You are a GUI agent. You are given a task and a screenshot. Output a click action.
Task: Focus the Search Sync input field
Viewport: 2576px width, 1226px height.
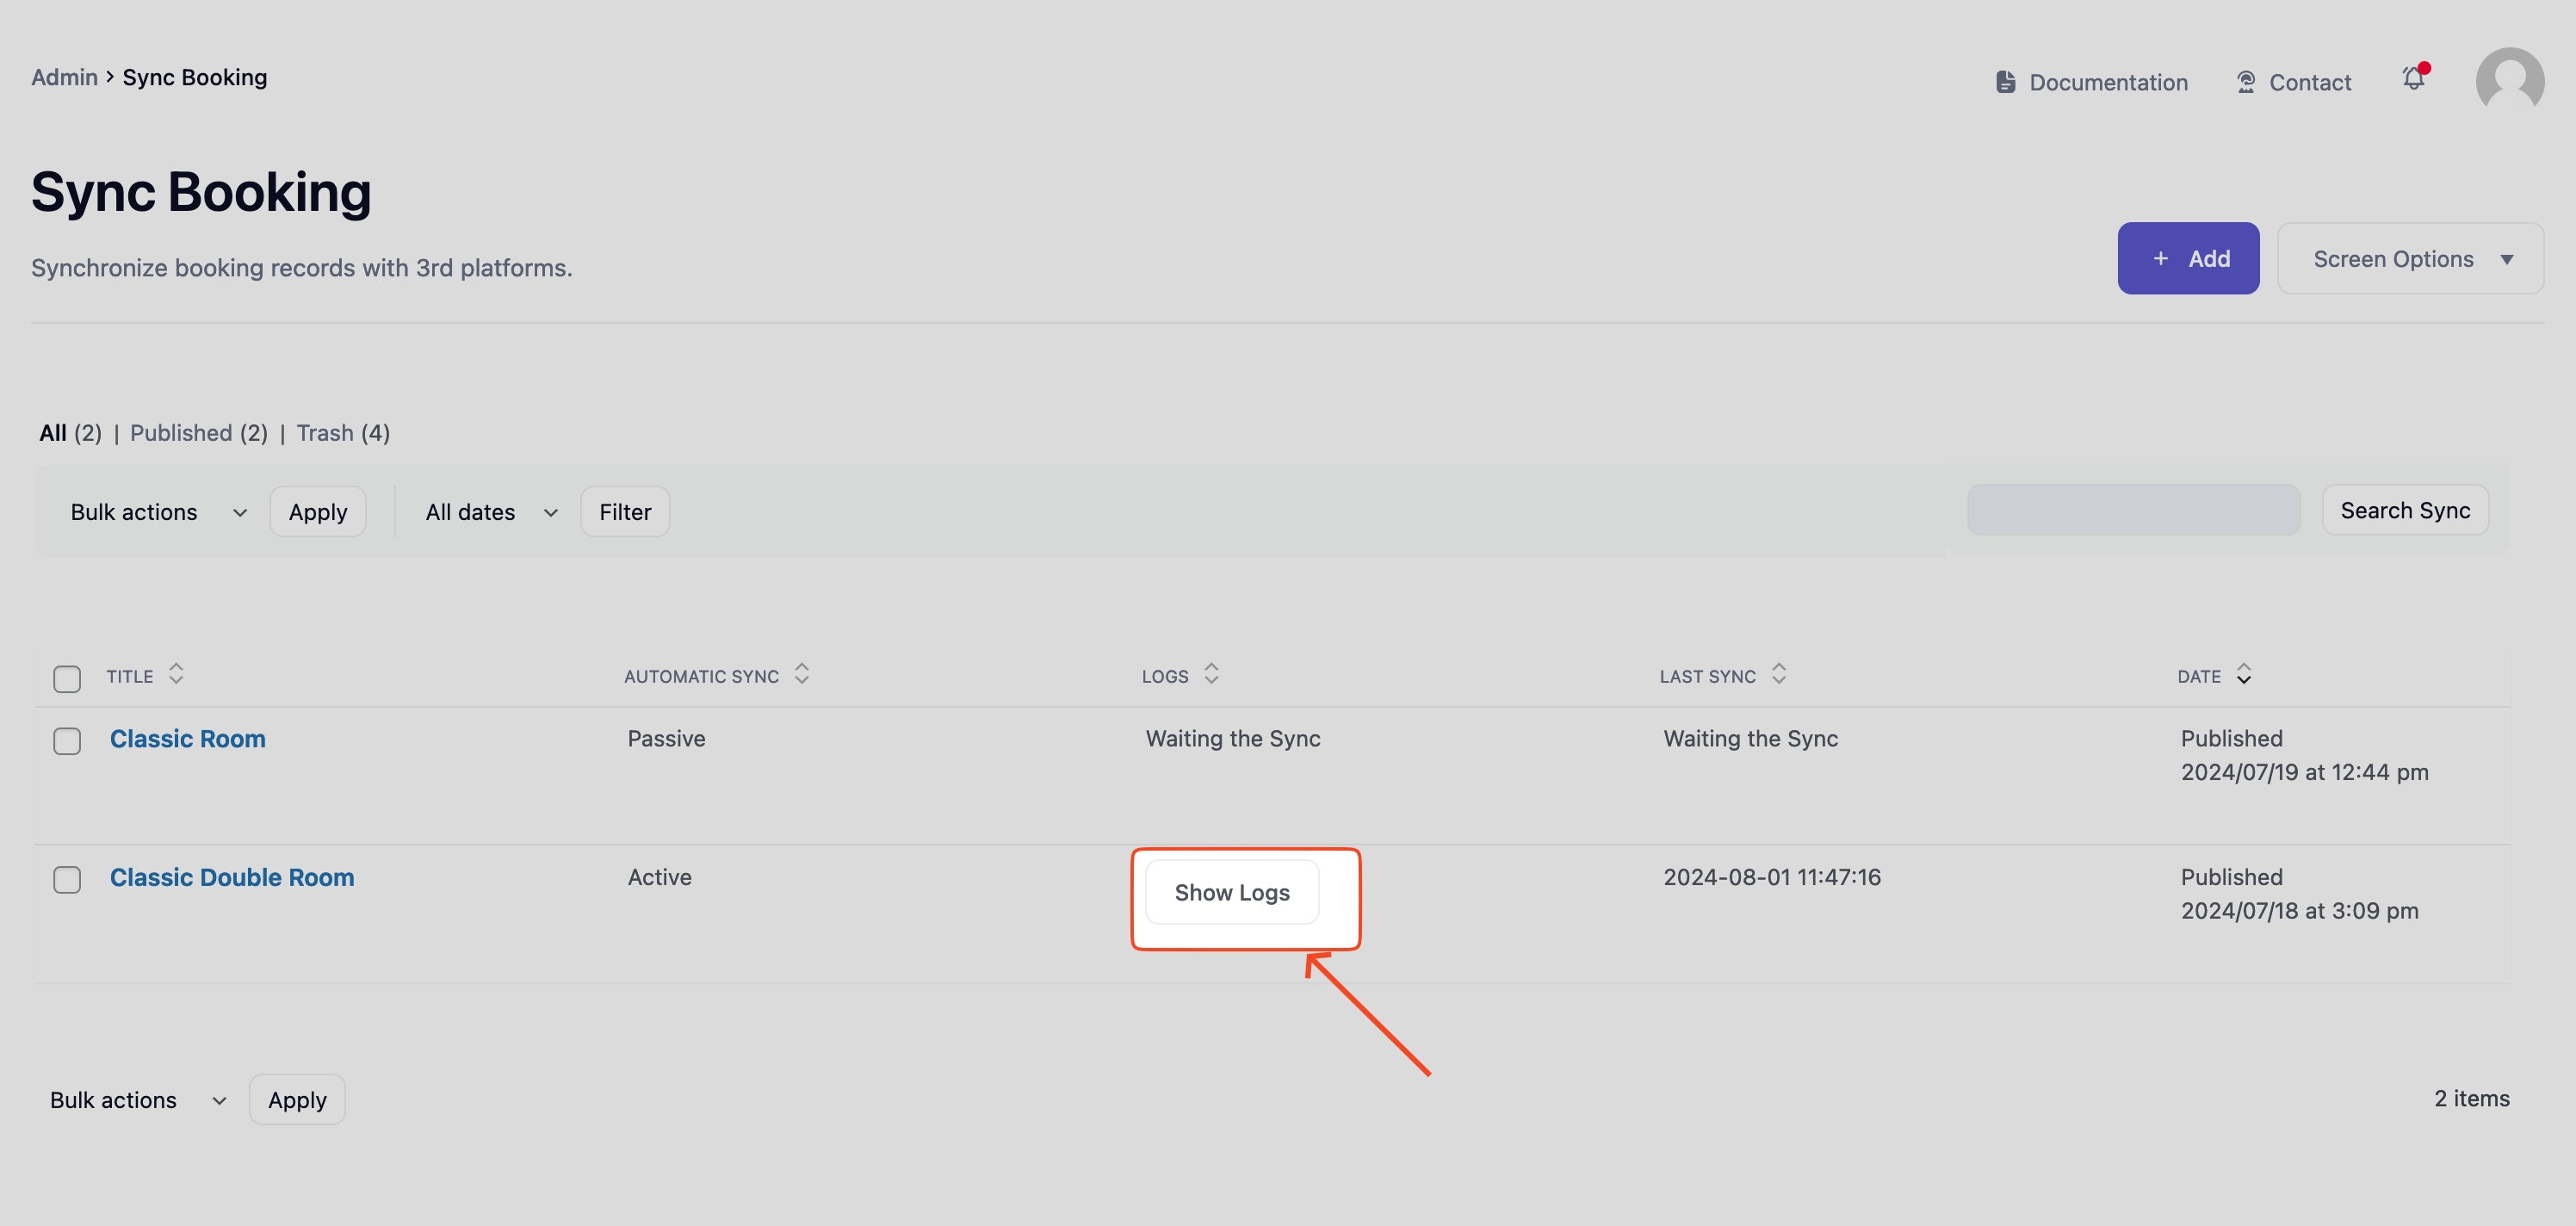[2133, 510]
